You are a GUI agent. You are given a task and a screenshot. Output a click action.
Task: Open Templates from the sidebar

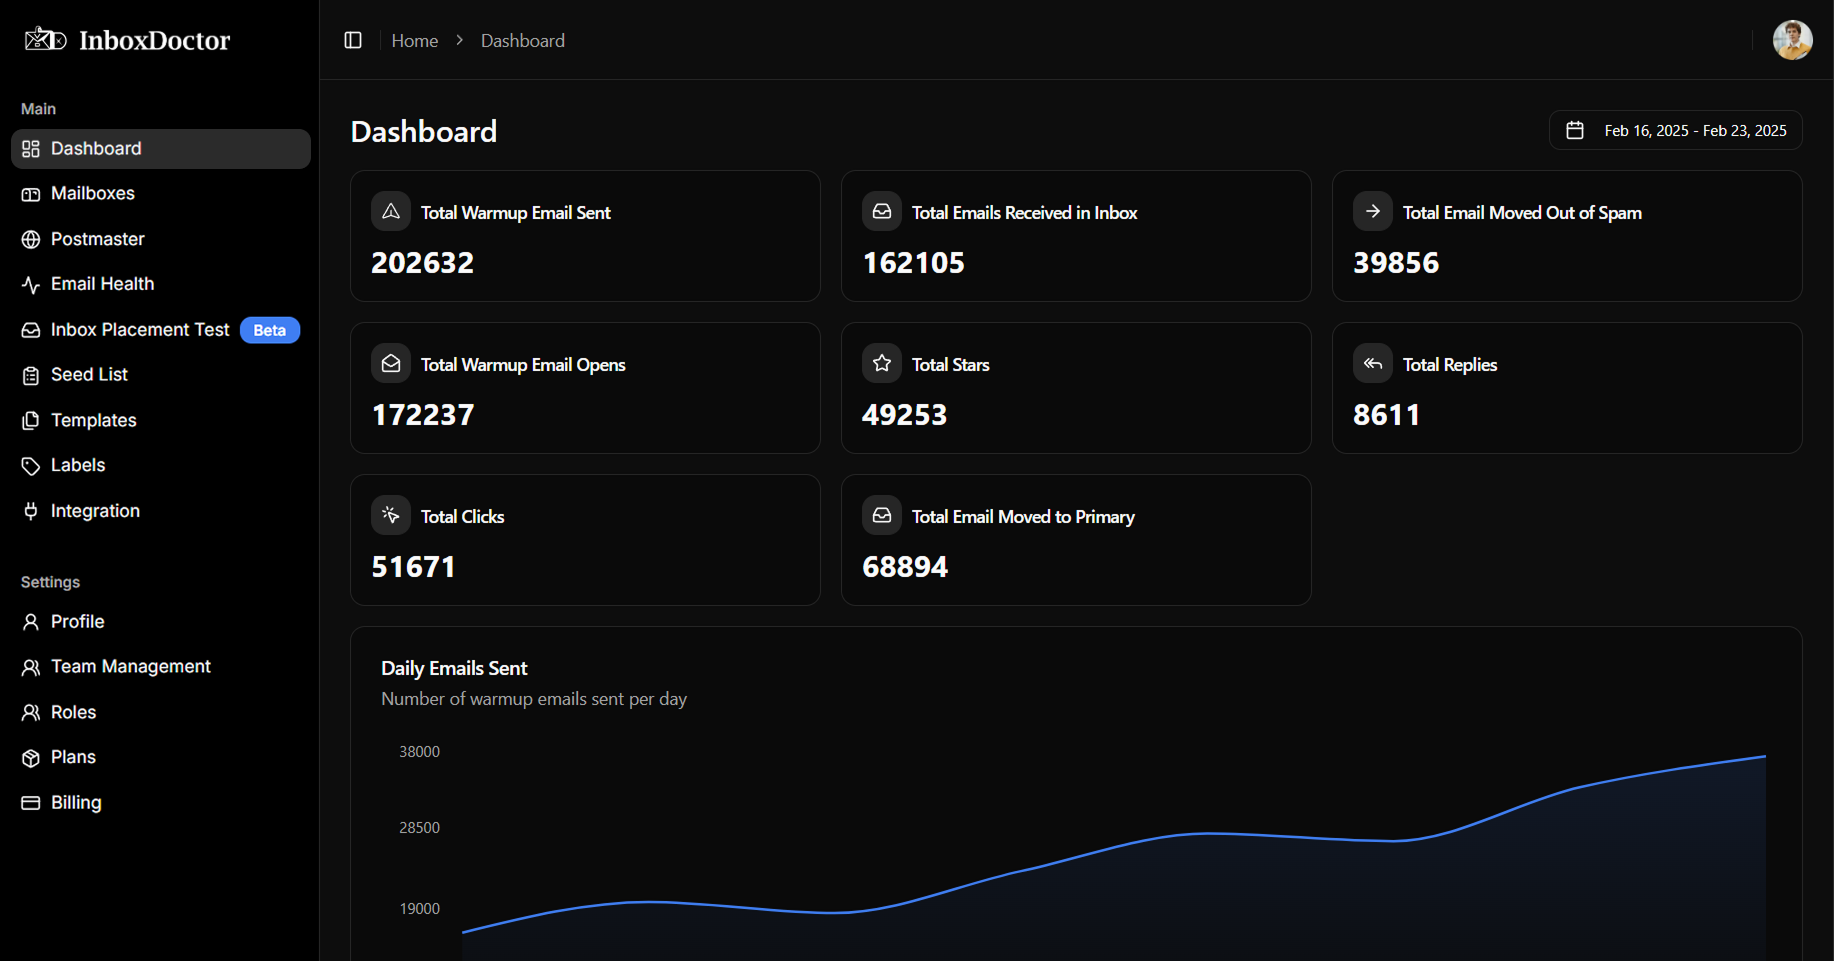[93, 420]
